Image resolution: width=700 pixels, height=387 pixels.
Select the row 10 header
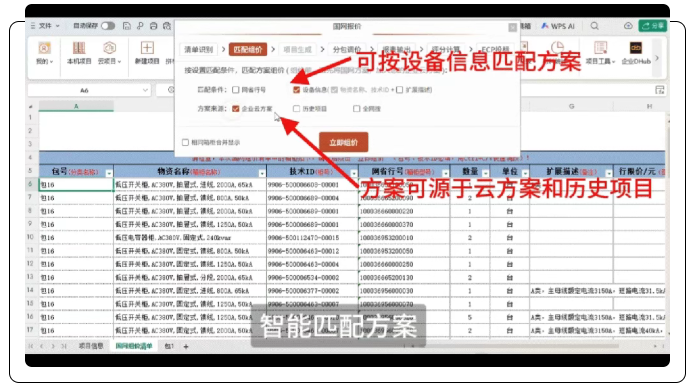(x=30, y=237)
